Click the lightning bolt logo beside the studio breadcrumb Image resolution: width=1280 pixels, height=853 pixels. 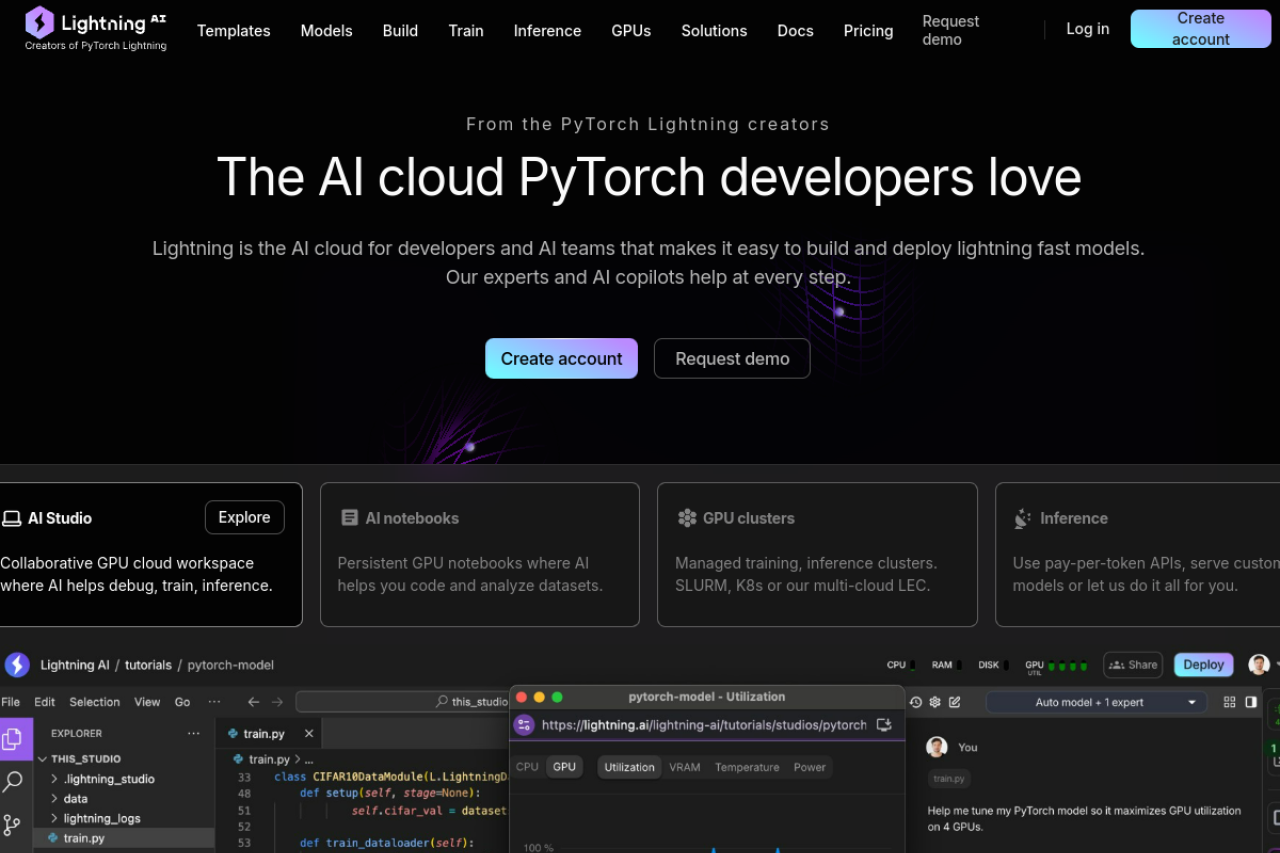(x=17, y=665)
